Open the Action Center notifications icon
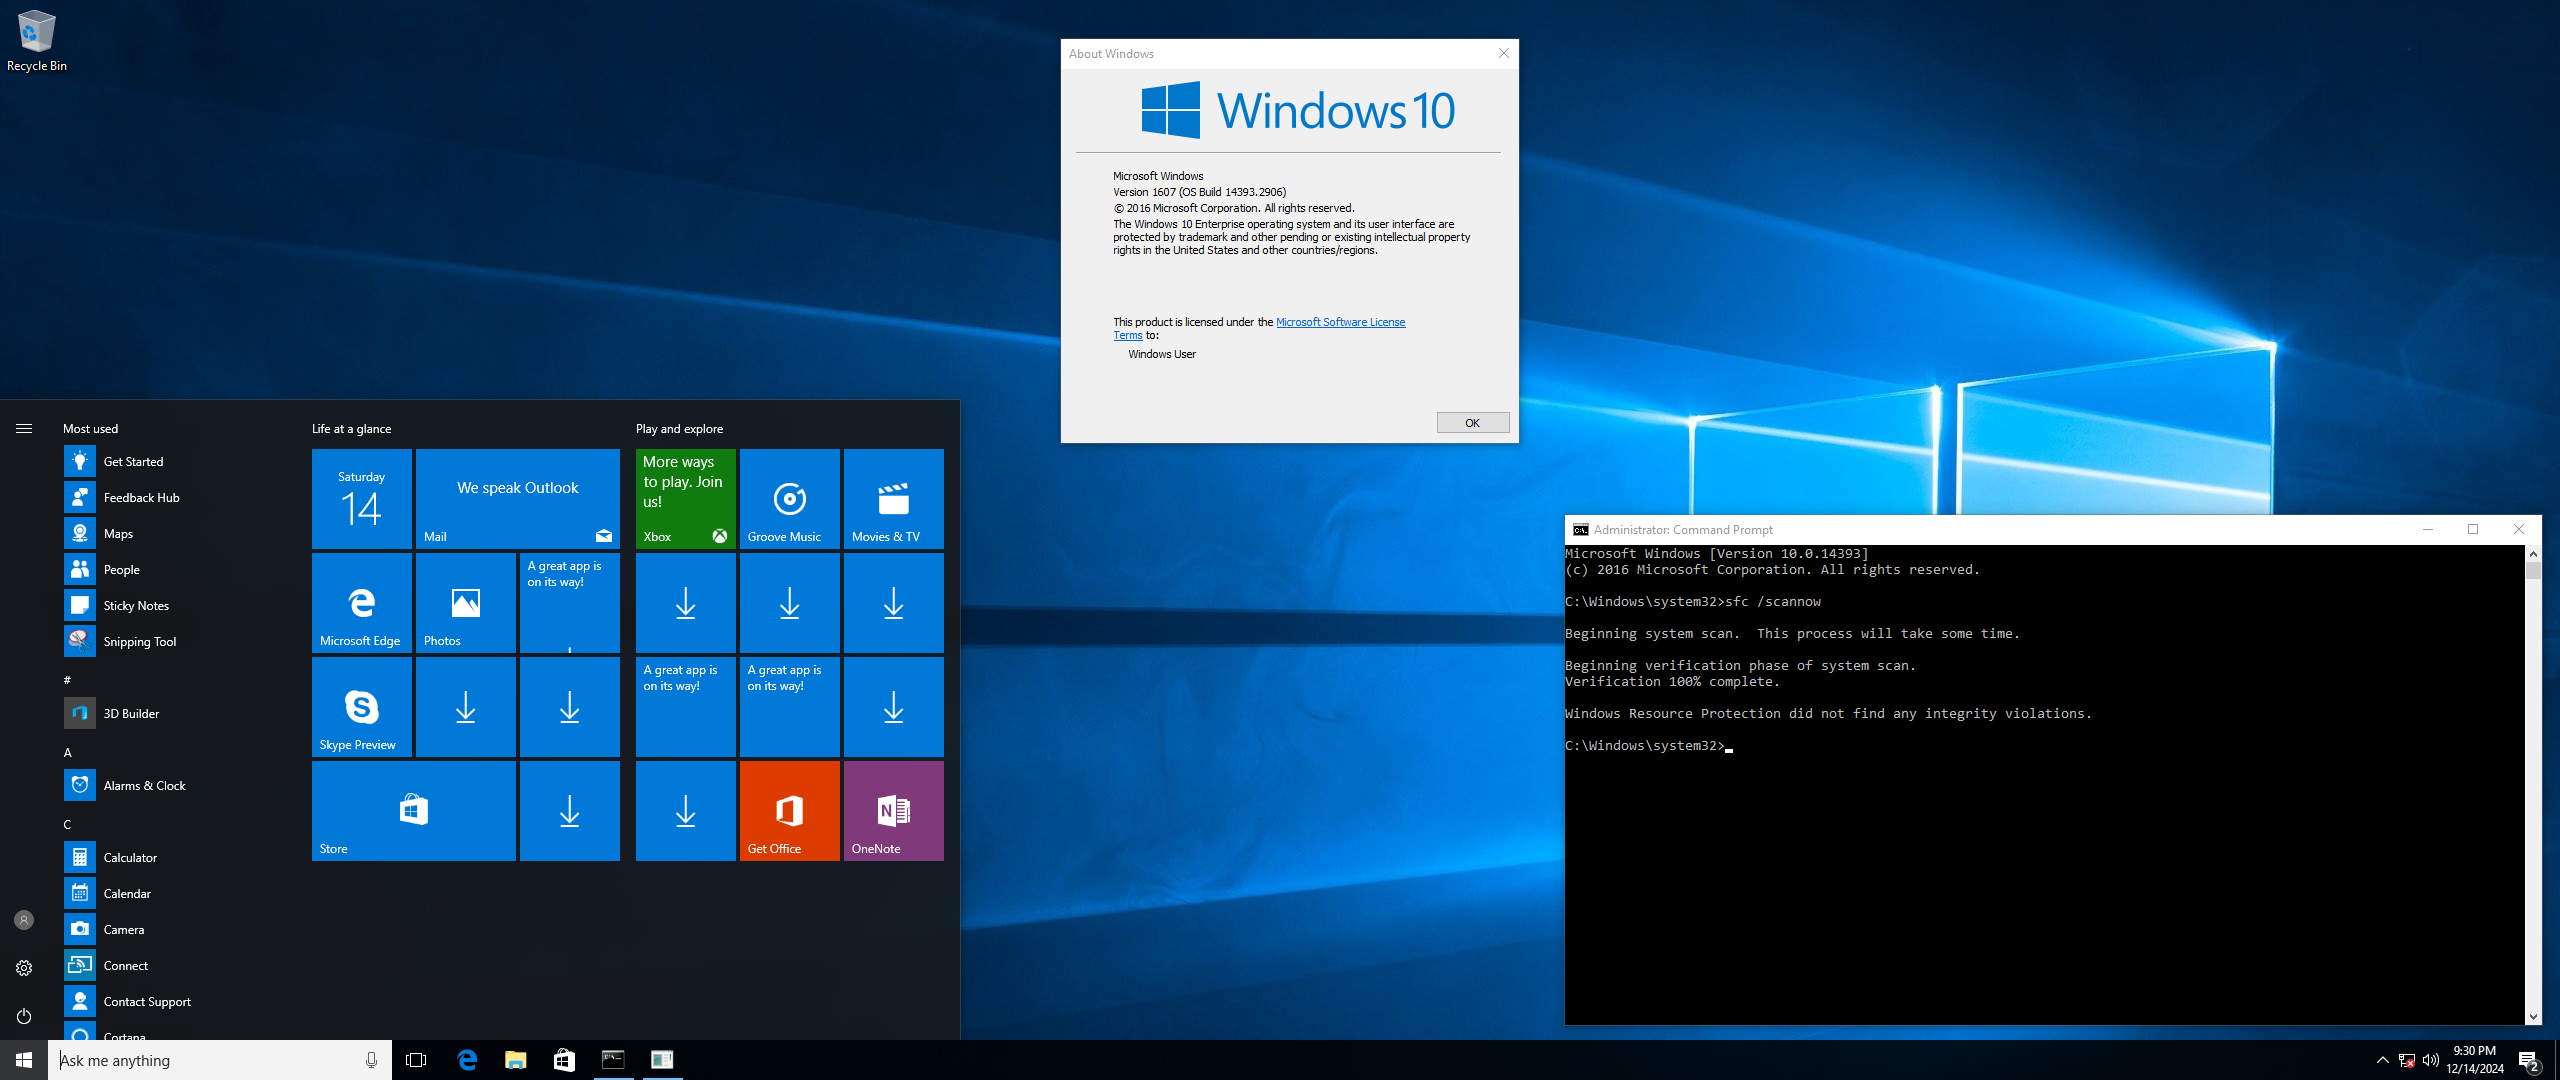Image resolution: width=2560 pixels, height=1080 pixels. [2529, 1060]
